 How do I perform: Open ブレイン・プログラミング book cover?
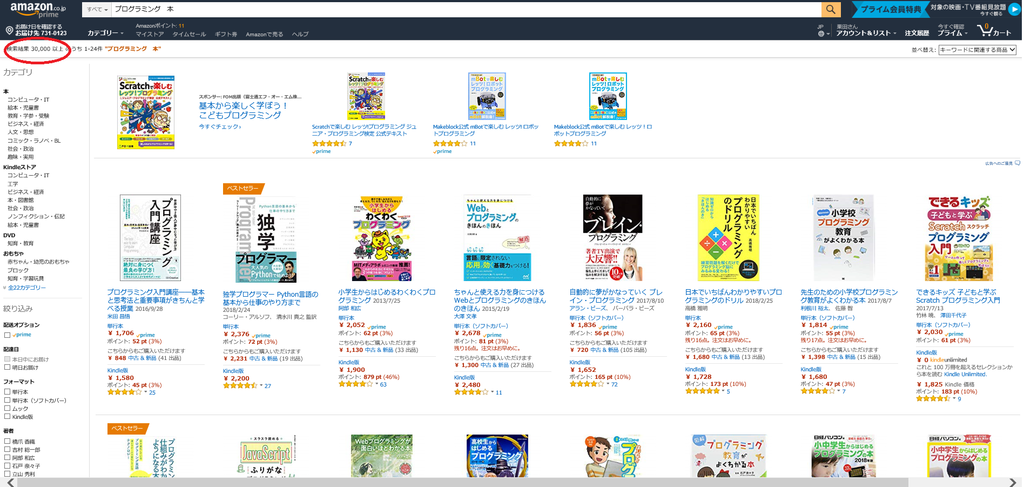pyautogui.click(x=613, y=238)
